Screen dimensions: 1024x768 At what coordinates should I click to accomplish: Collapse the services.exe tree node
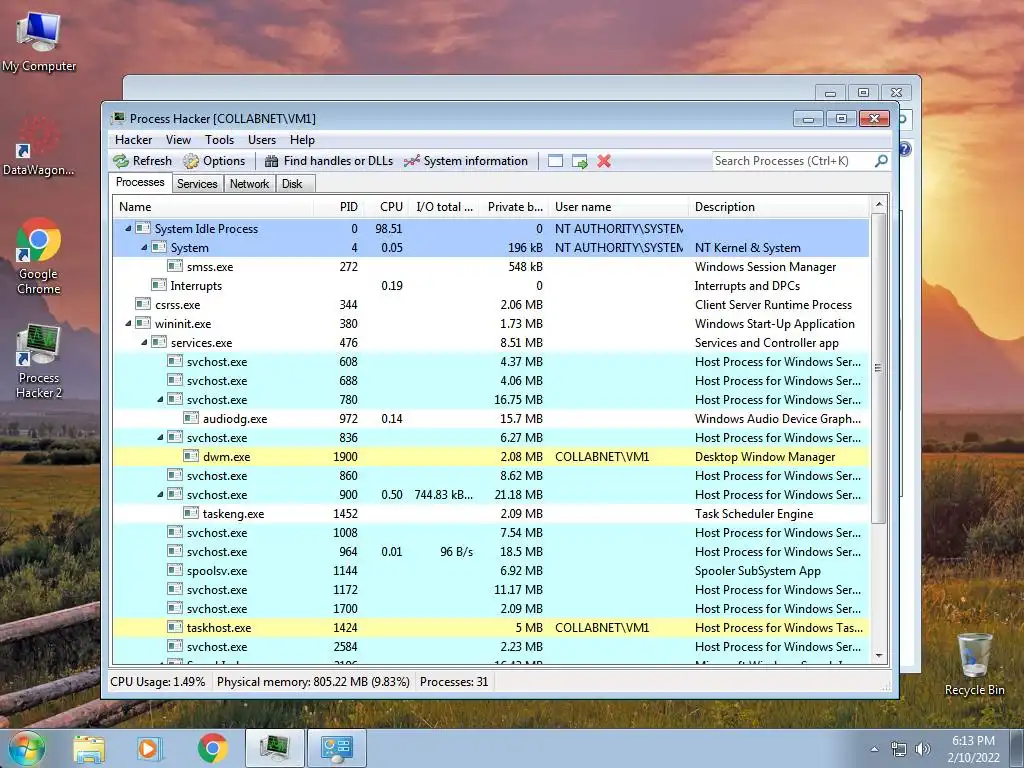click(144, 342)
